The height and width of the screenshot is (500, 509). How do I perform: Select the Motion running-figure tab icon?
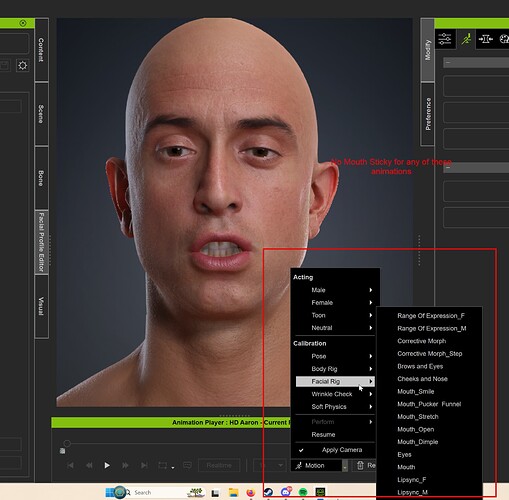[x=466, y=39]
